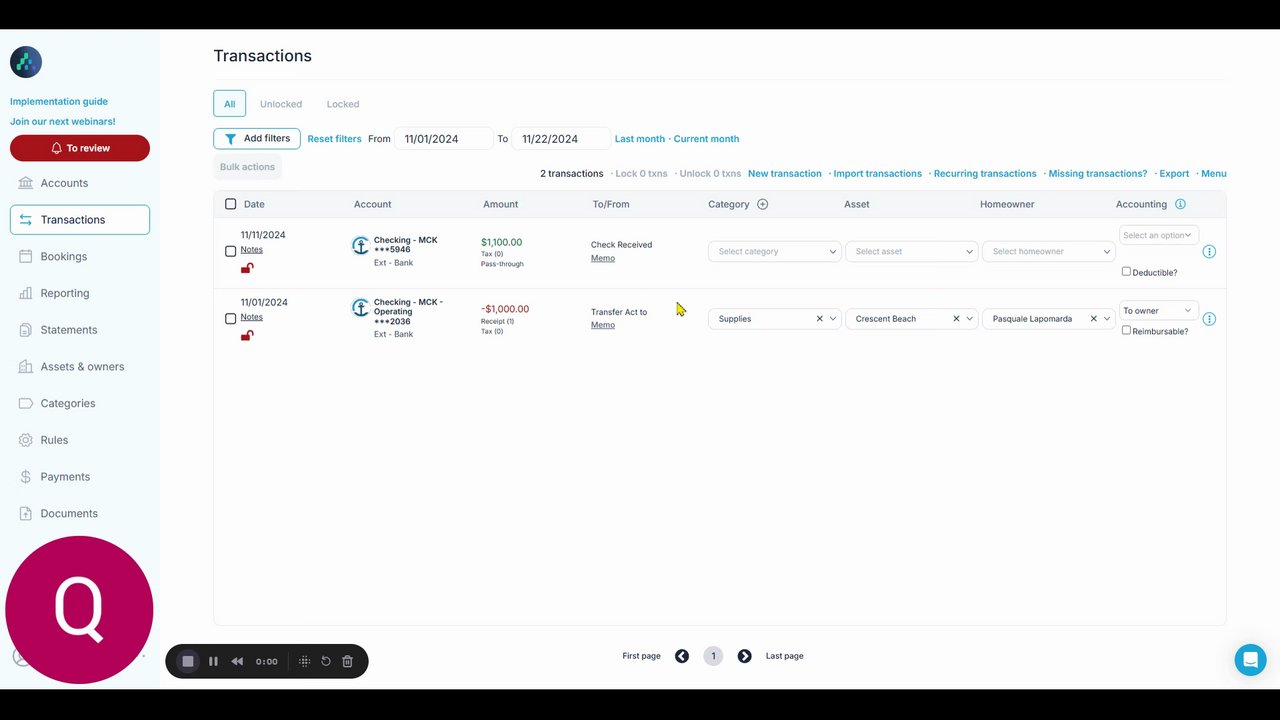The width and height of the screenshot is (1280, 720).
Task: Click the plus icon next to Category header
Action: pyautogui.click(x=763, y=204)
